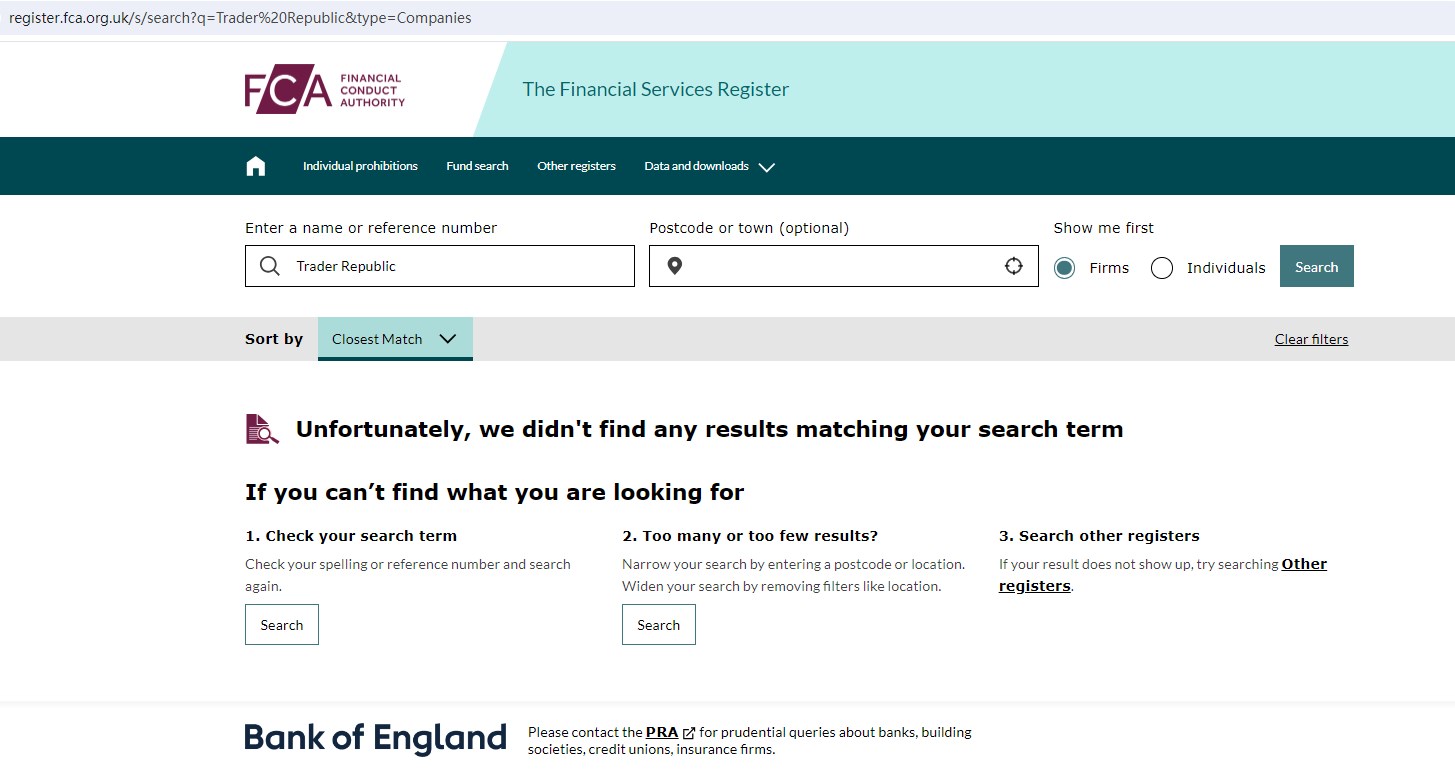1455x776 pixels.
Task: Click Search under Check your search term
Action: pos(282,625)
